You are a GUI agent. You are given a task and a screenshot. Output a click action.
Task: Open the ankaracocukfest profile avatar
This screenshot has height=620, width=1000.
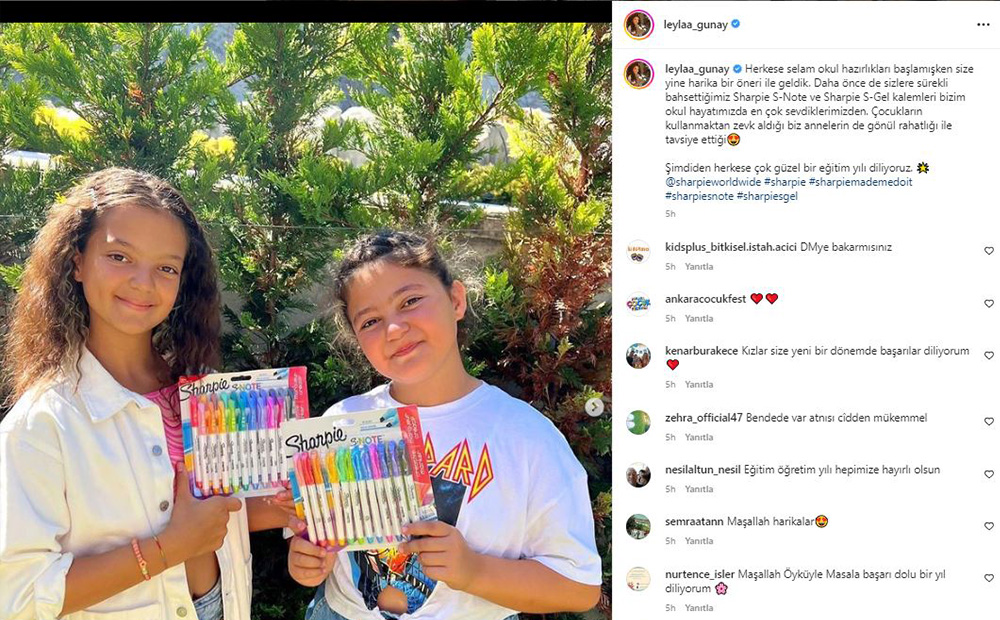[x=638, y=304]
